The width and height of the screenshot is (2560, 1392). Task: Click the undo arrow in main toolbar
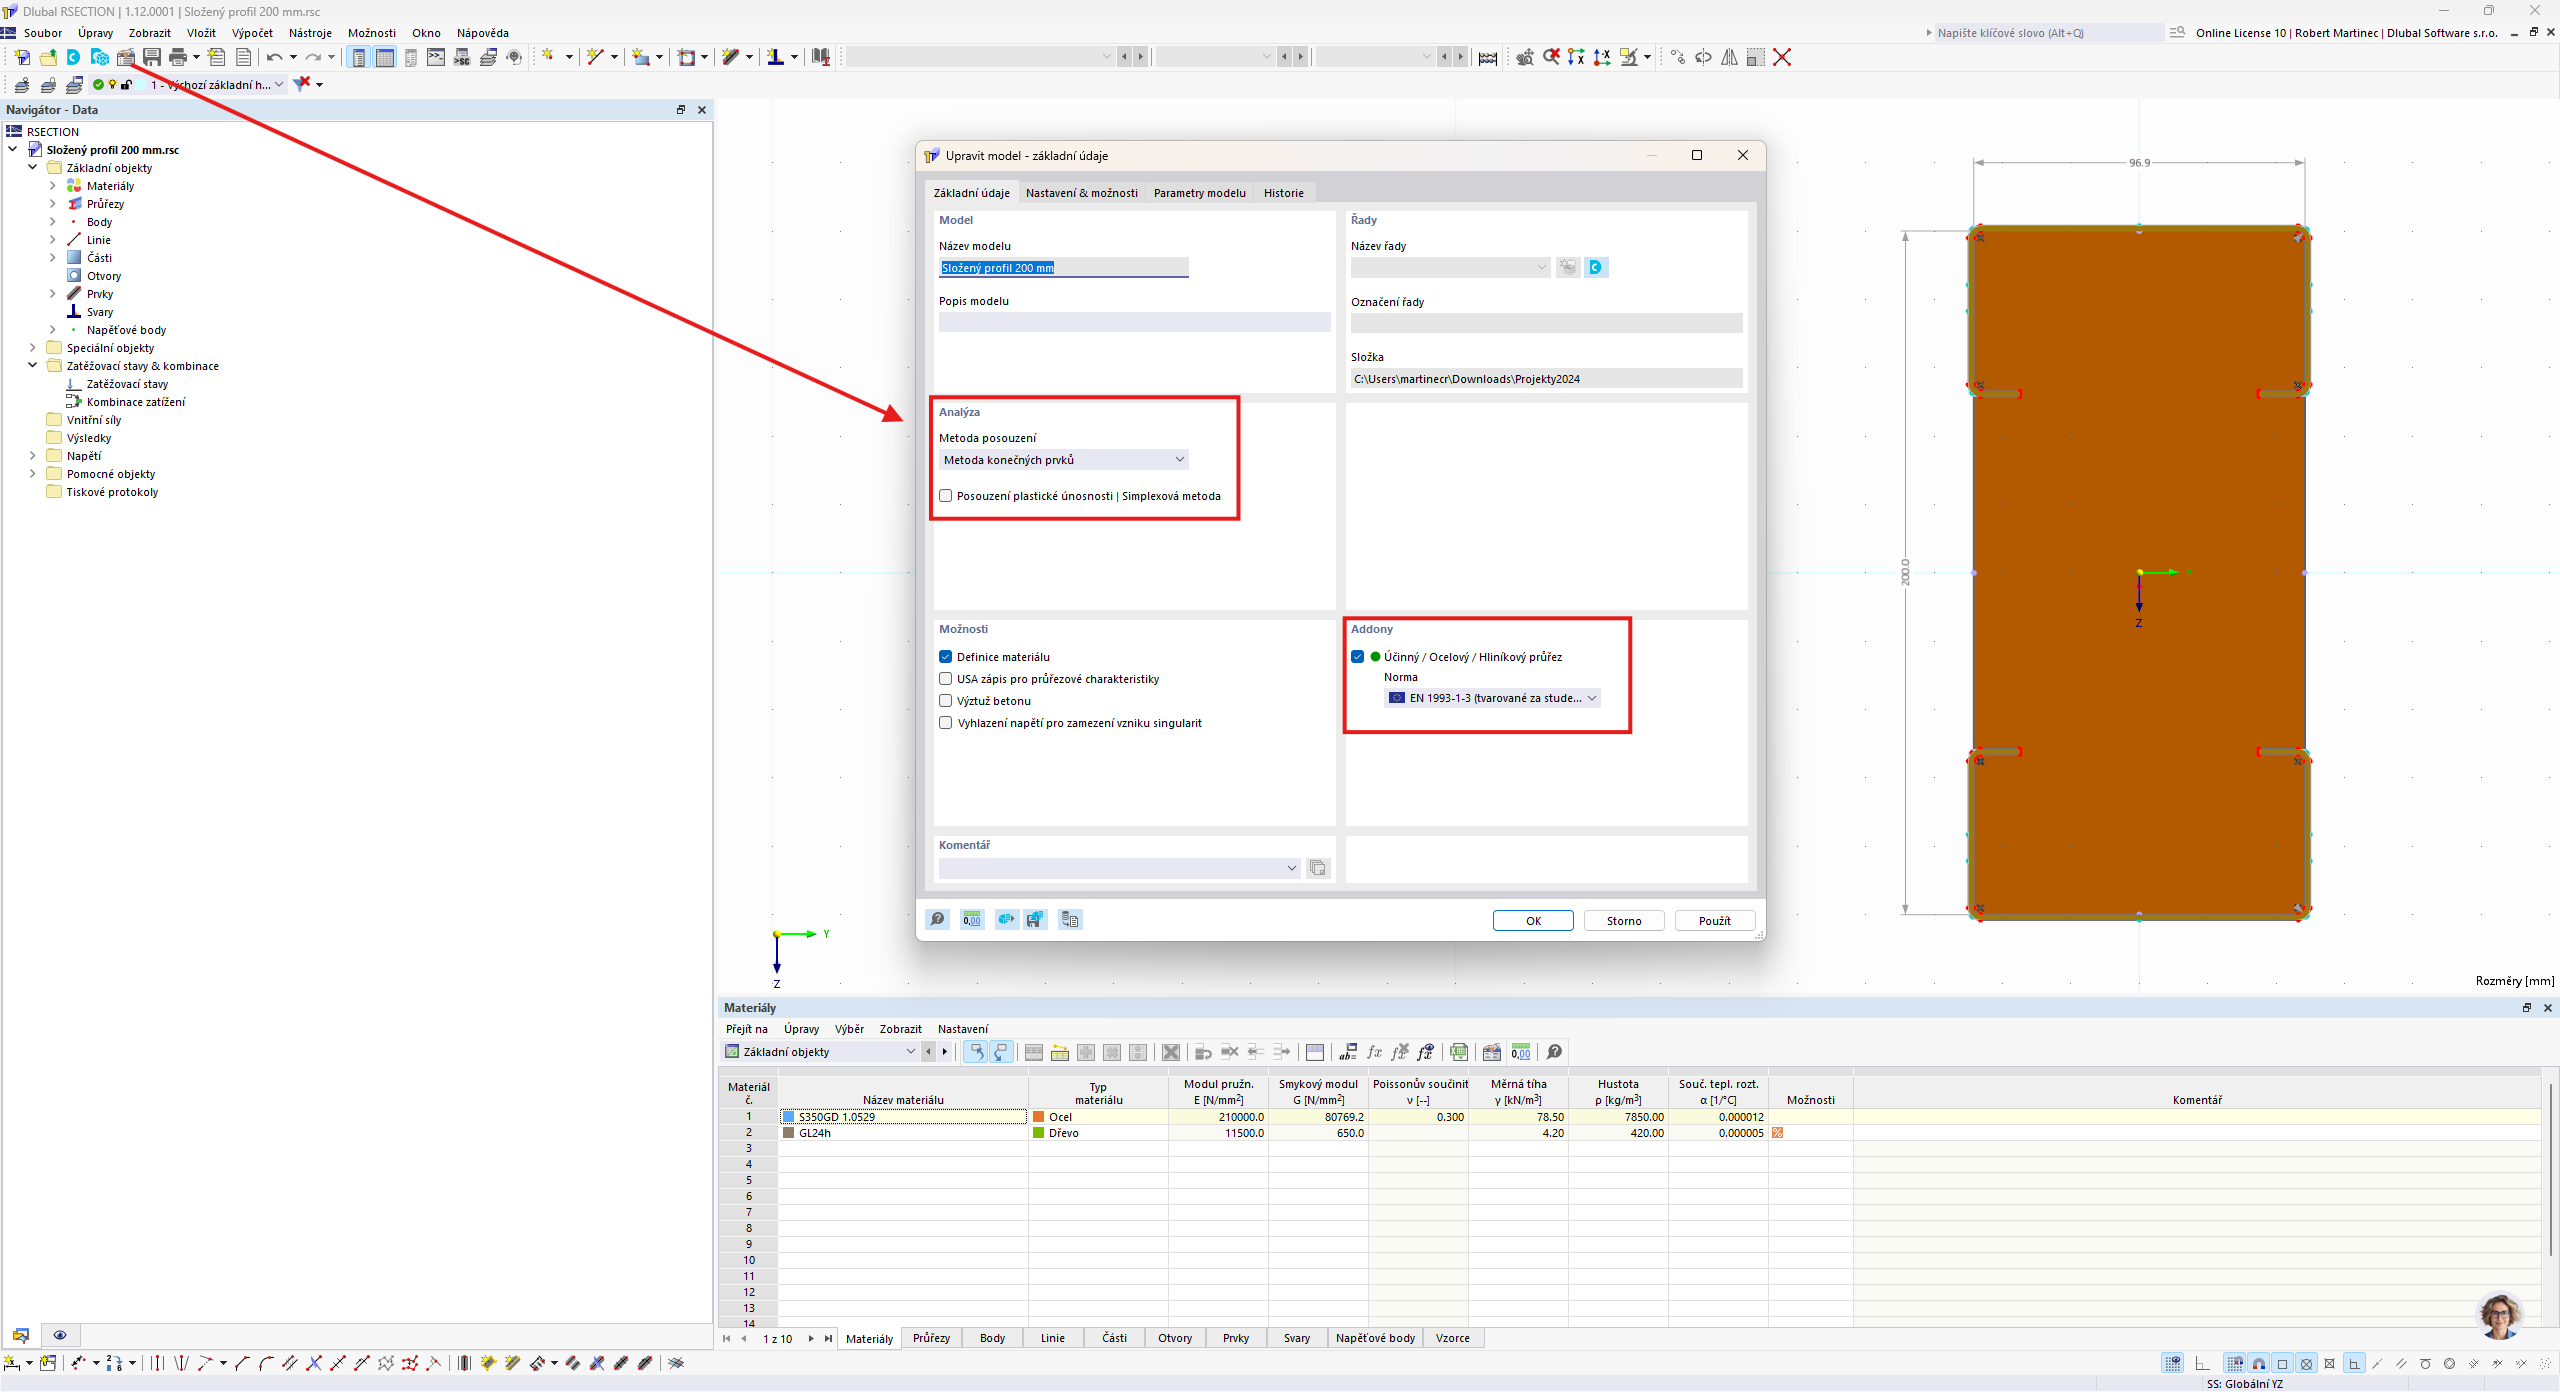click(x=273, y=57)
